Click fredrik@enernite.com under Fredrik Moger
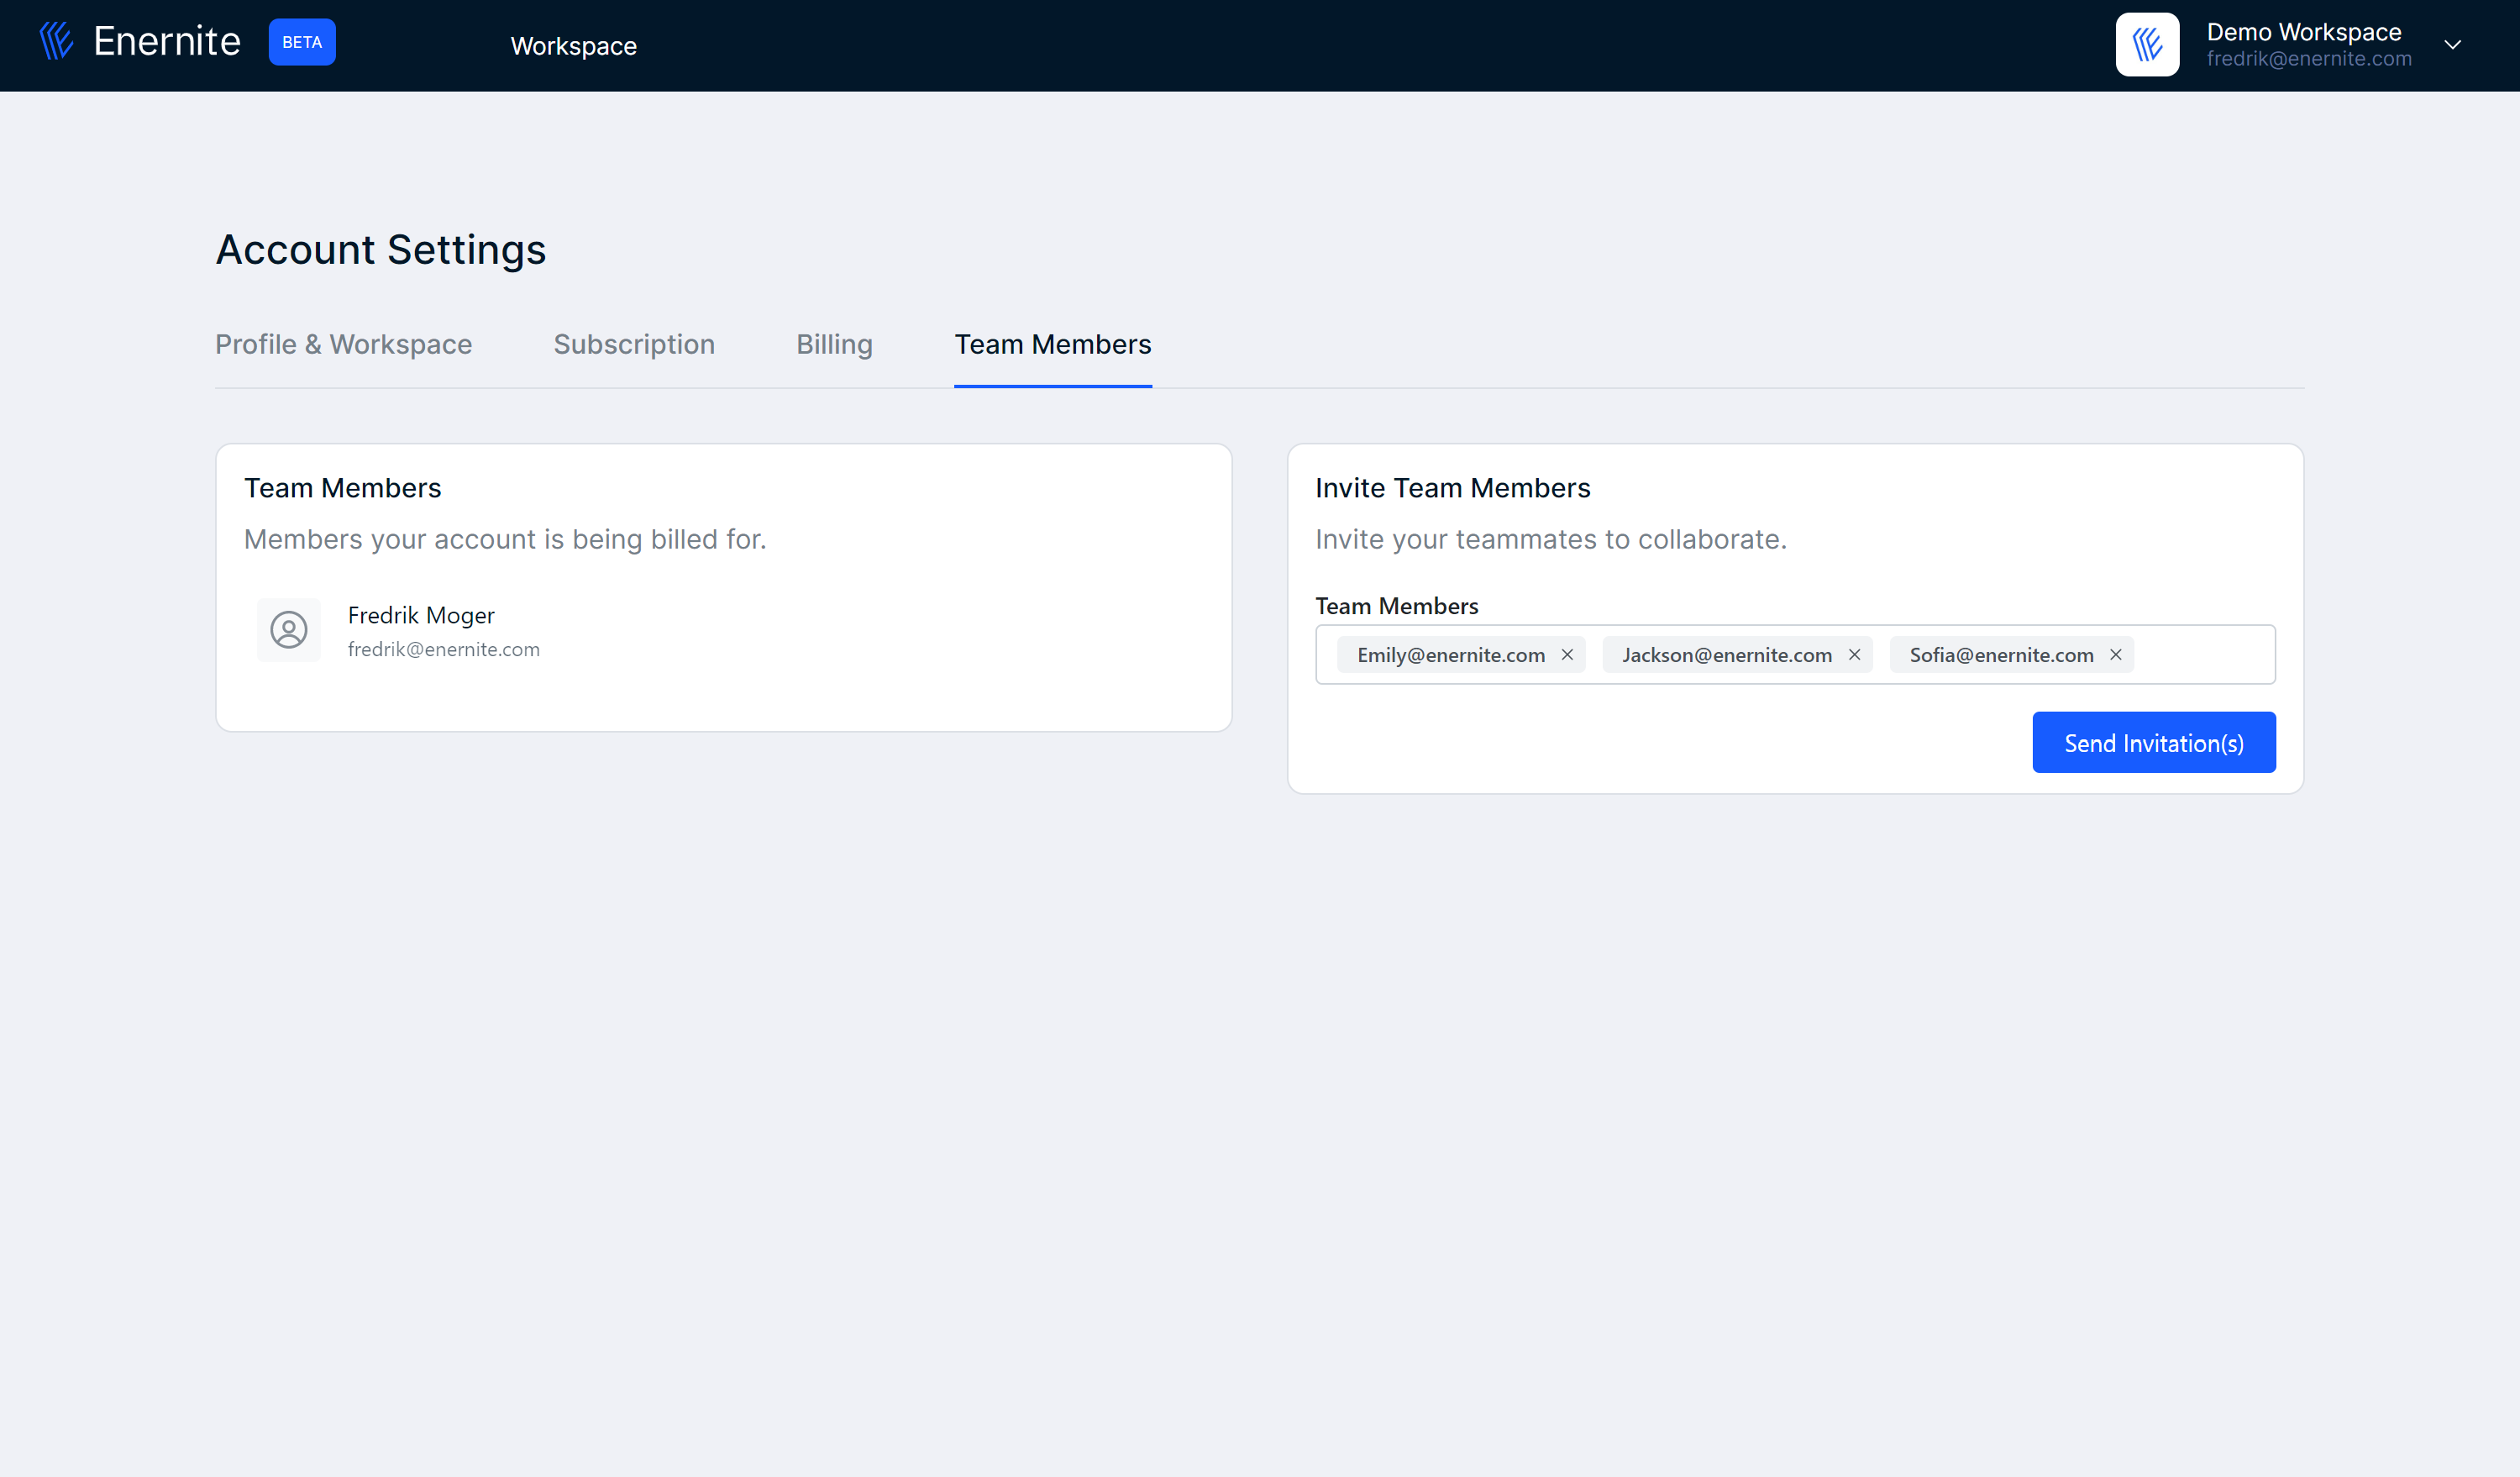The width and height of the screenshot is (2520, 1477). pyautogui.click(x=444, y=649)
